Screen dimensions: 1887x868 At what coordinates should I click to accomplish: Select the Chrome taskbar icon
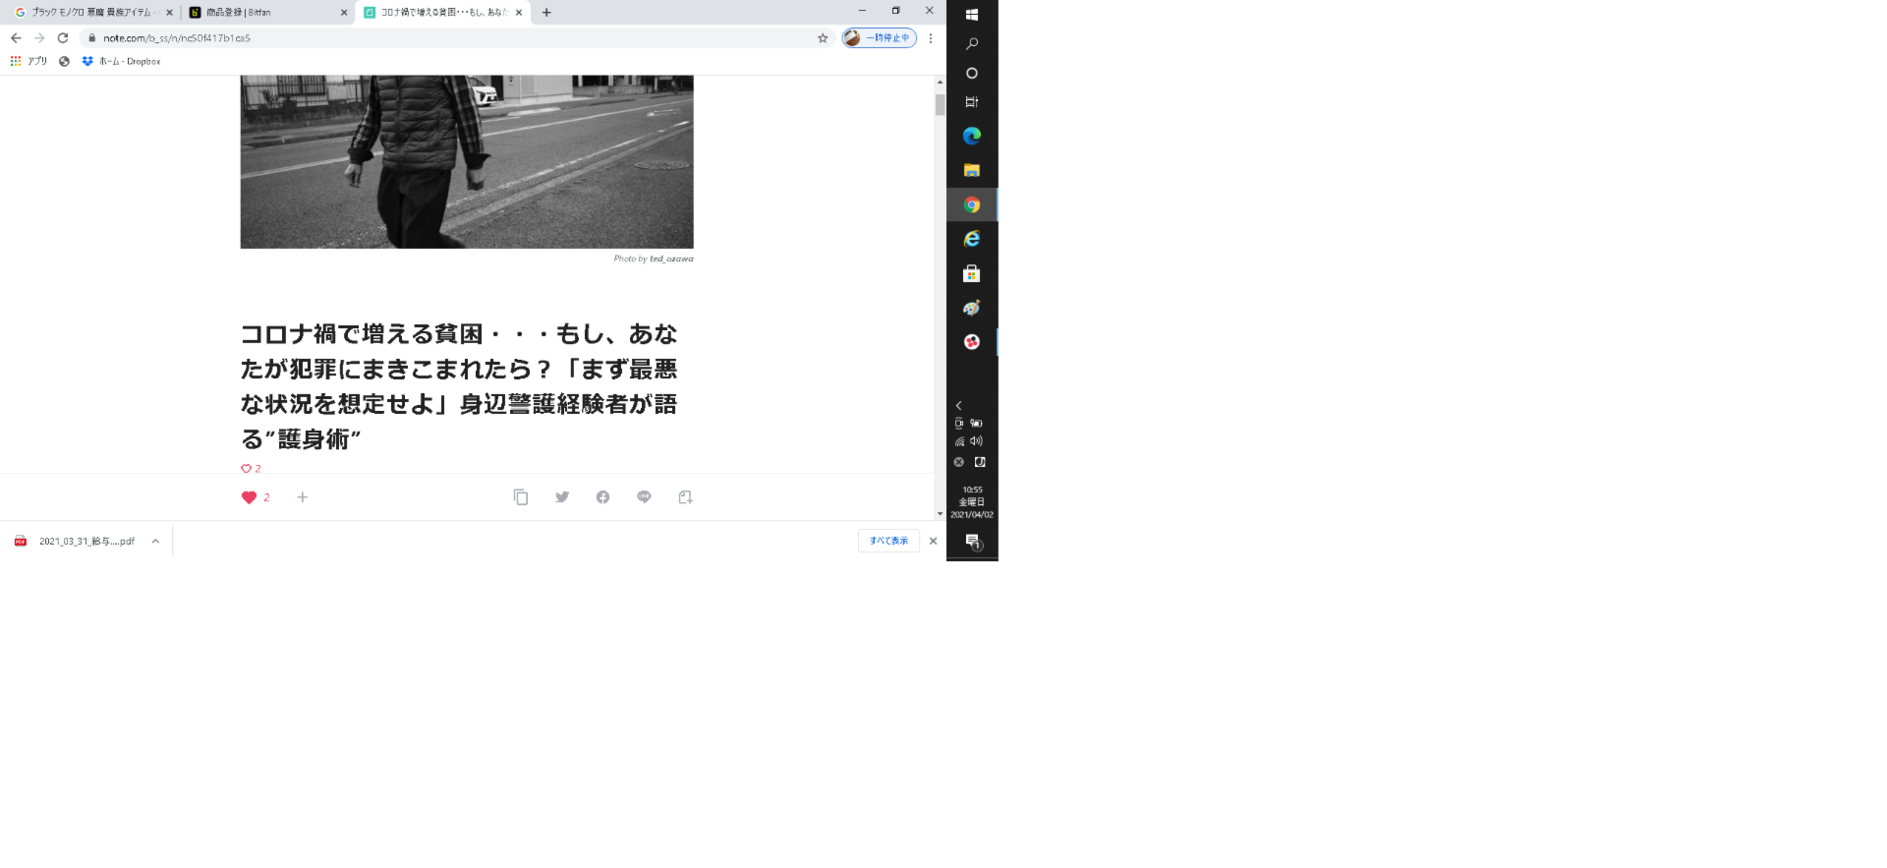[972, 205]
